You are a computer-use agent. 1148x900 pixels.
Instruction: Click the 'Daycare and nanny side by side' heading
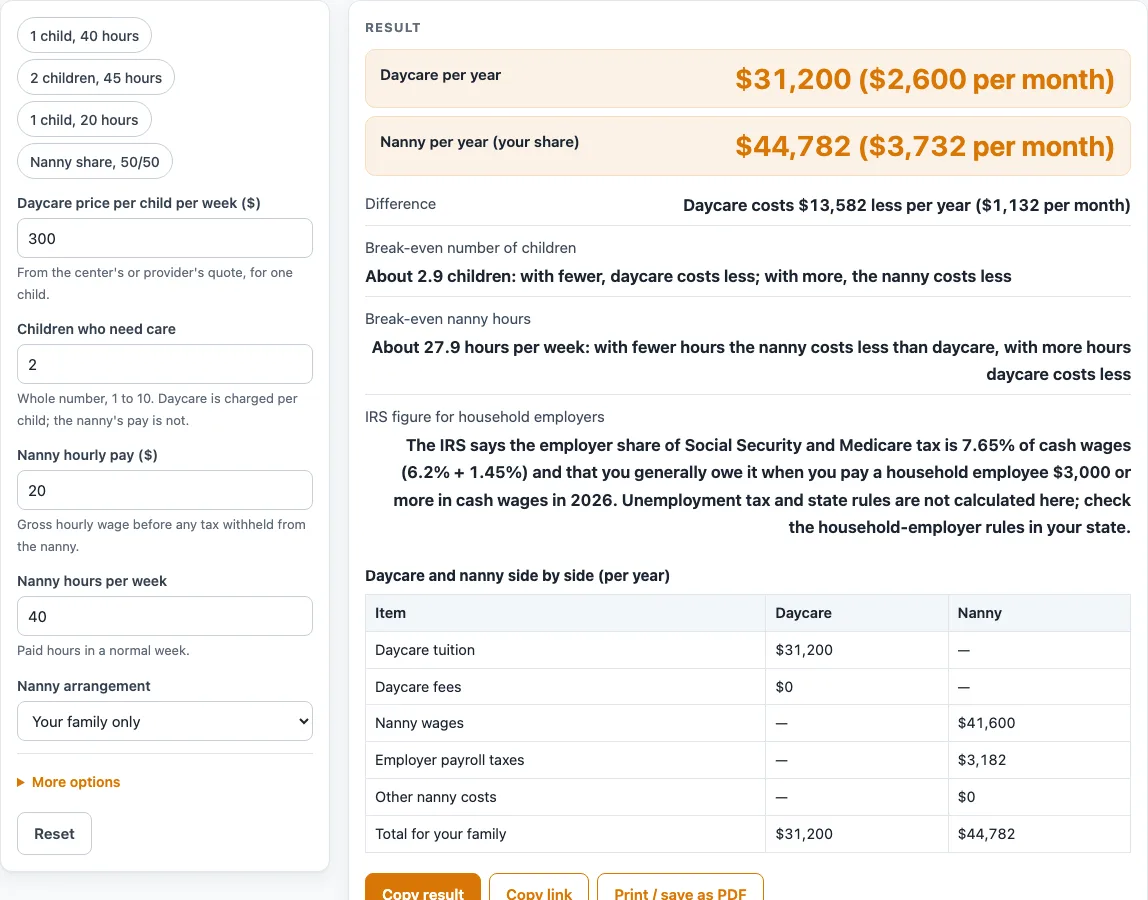coord(518,576)
